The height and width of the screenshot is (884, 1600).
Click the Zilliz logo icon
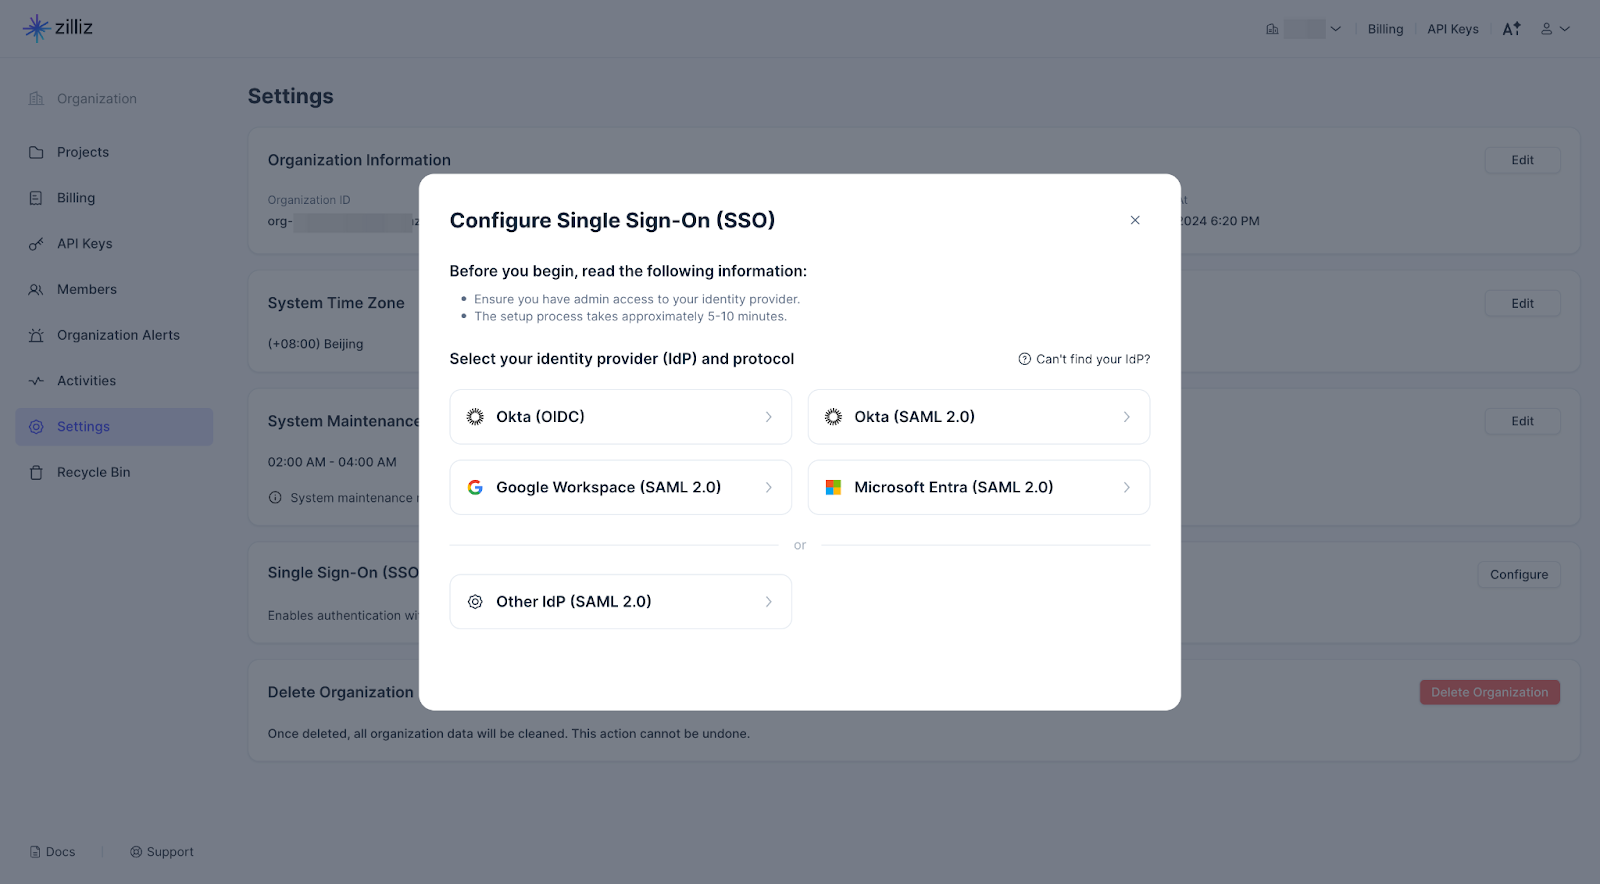(36, 28)
